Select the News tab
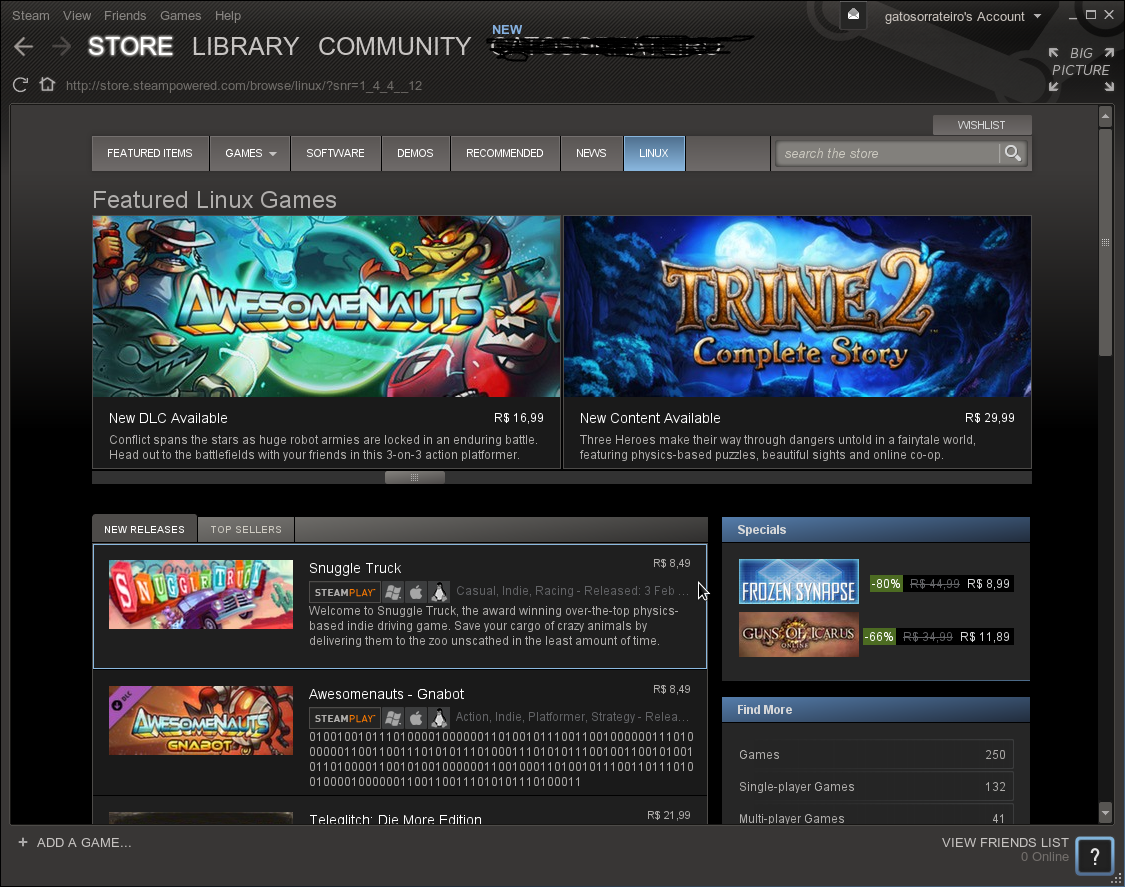The height and width of the screenshot is (887, 1125). pyautogui.click(x=591, y=153)
